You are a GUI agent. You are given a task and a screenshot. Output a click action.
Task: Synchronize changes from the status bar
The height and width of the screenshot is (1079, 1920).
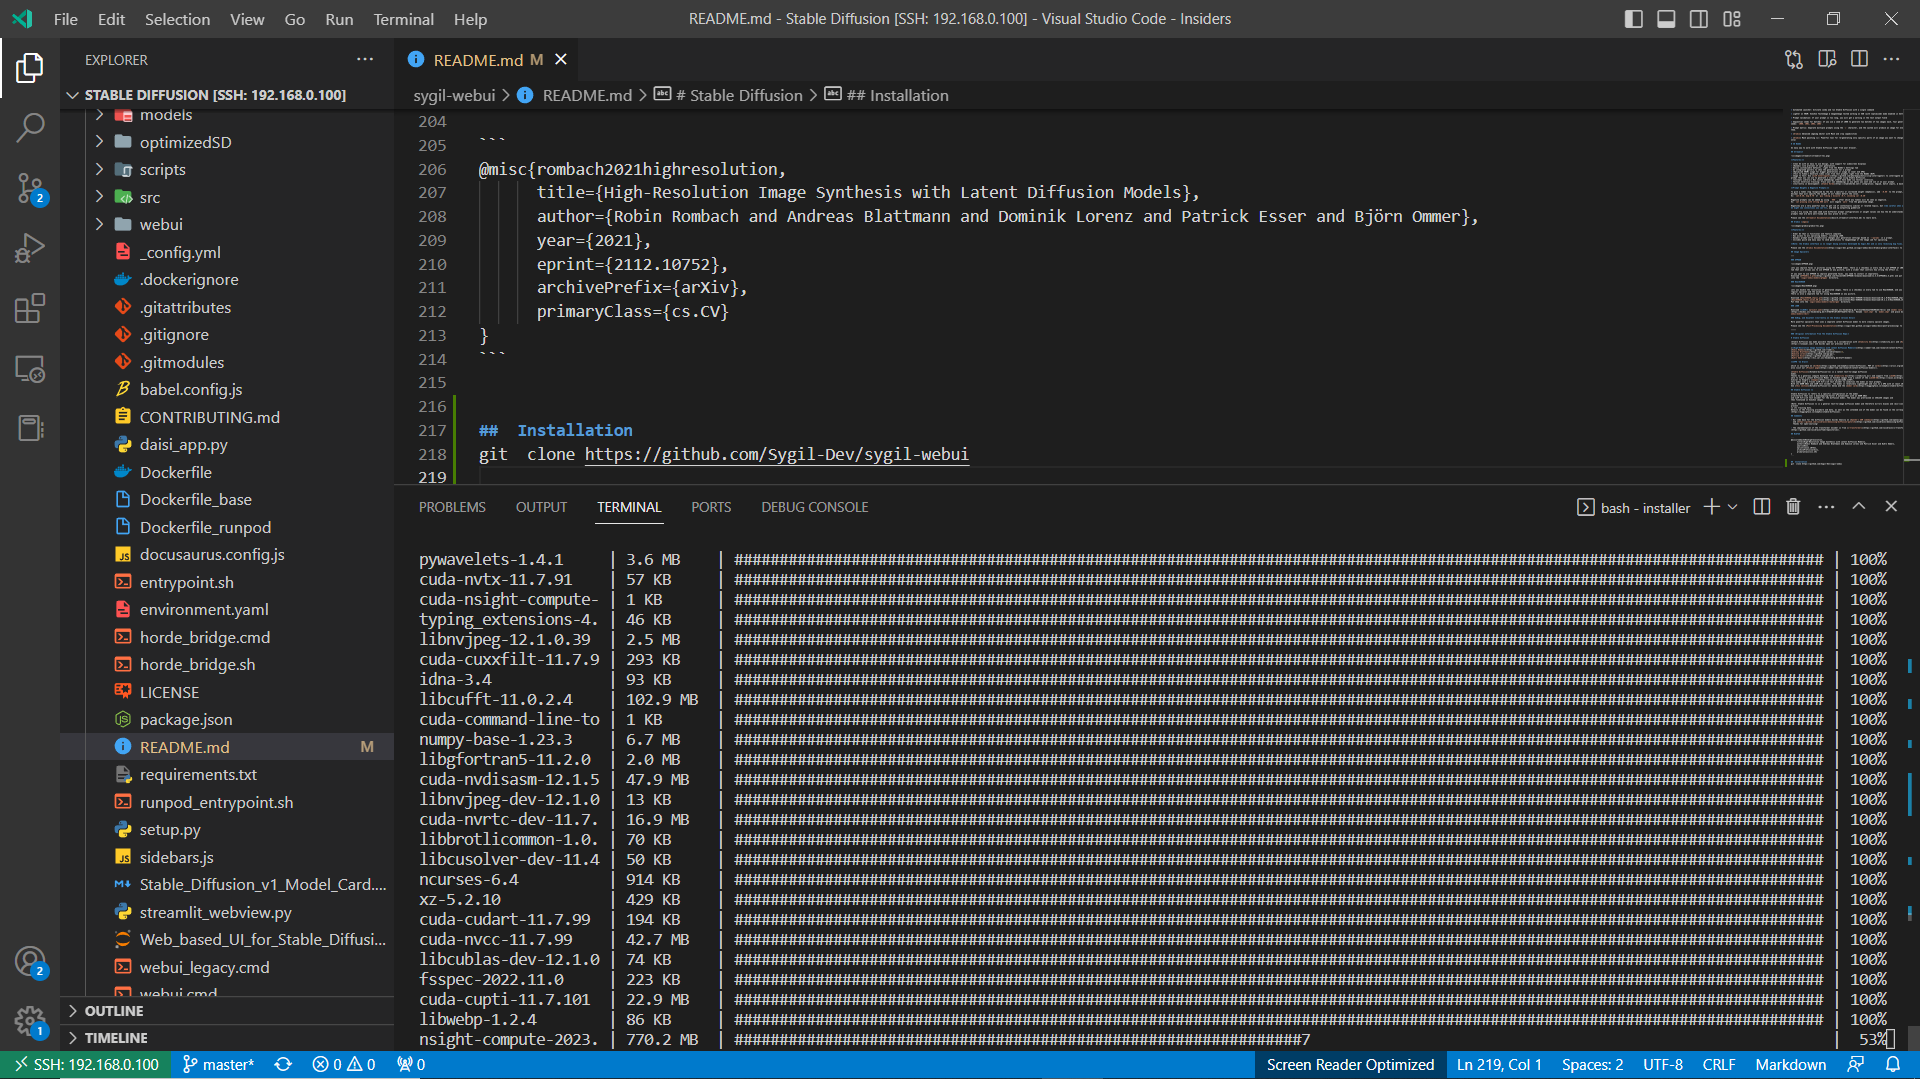tap(283, 1065)
